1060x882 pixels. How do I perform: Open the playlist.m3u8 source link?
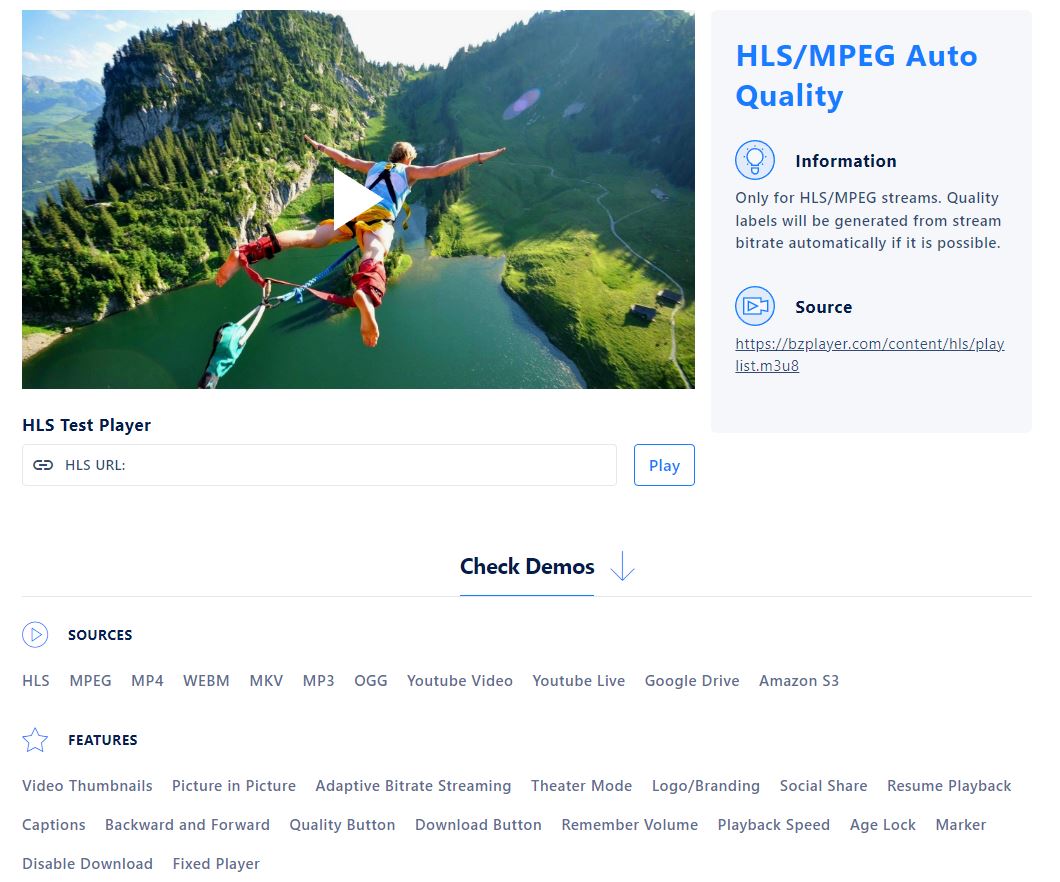click(x=869, y=354)
